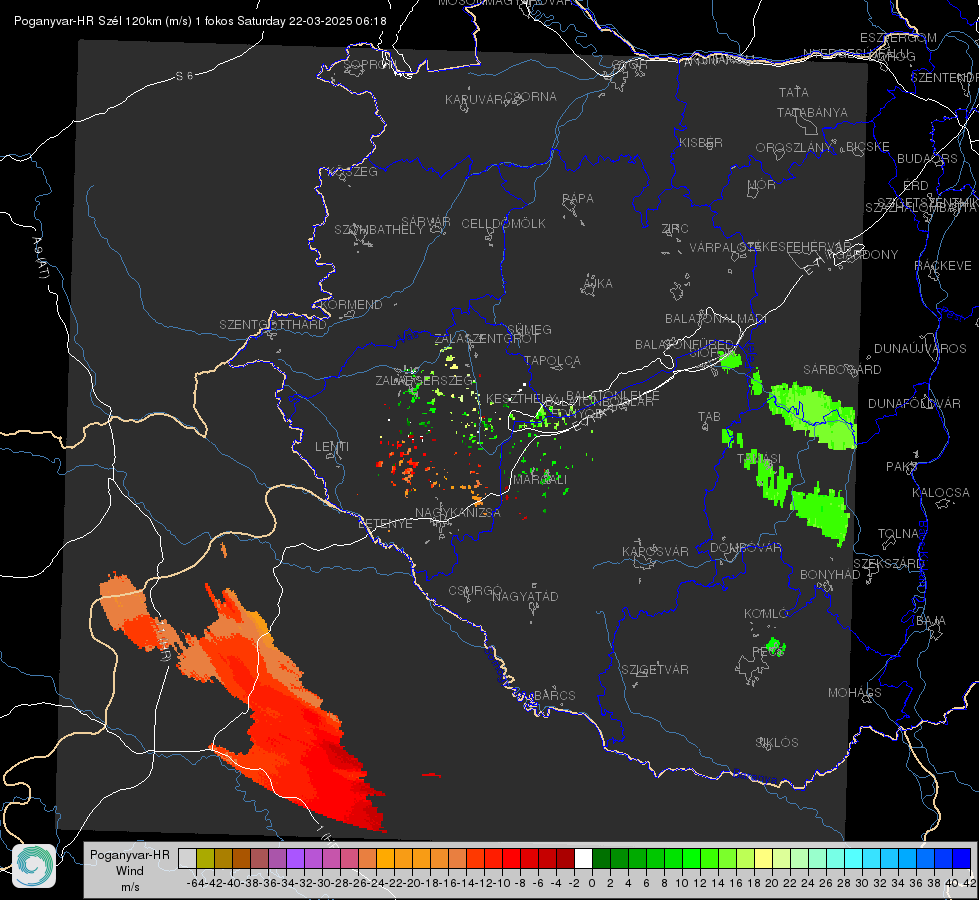Click the KORMEND city label

(352, 304)
